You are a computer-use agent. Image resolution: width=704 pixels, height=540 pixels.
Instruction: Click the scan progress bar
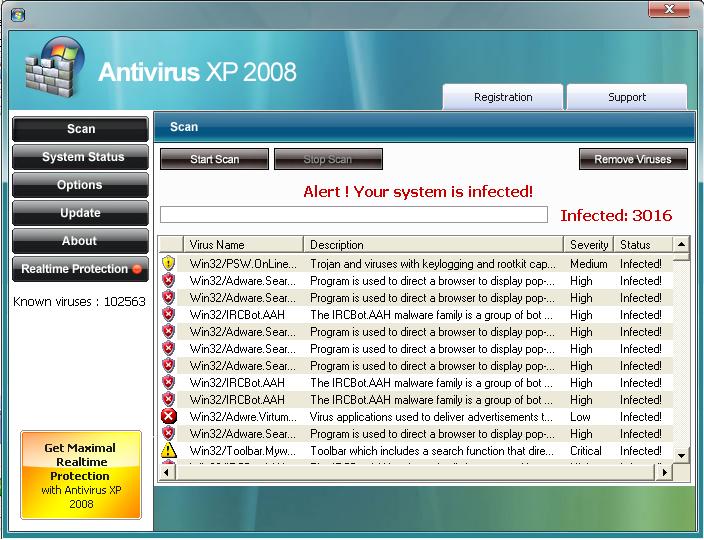click(x=354, y=215)
